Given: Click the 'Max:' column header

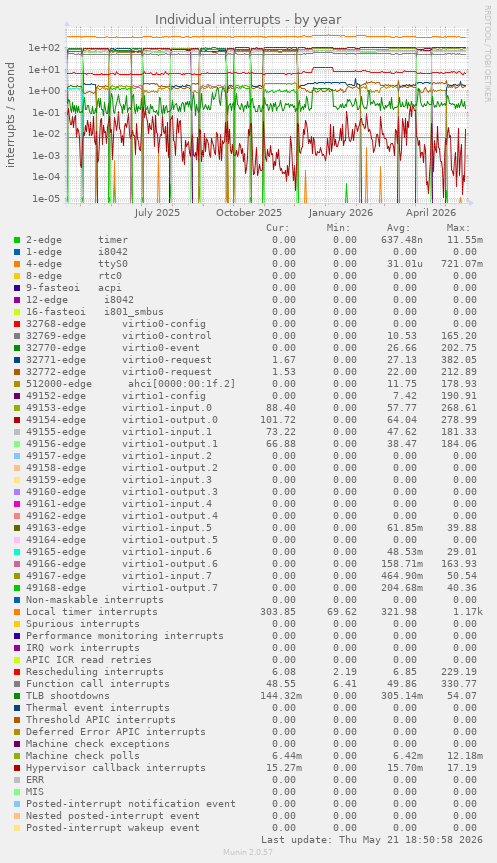Looking at the screenshot, I should [x=458, y=228].
